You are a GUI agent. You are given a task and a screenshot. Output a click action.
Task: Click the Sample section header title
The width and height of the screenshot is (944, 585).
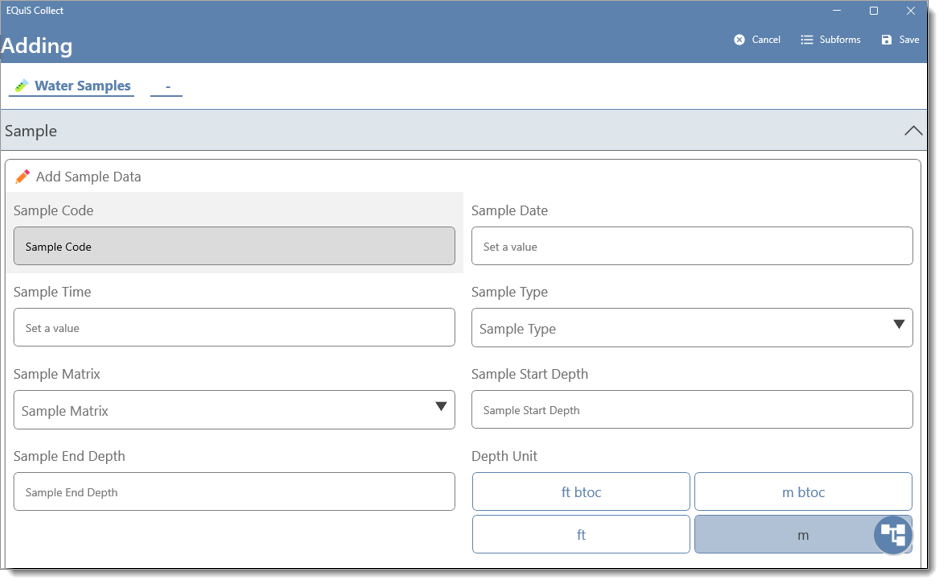pyautogui.click(x=31, y=131)
